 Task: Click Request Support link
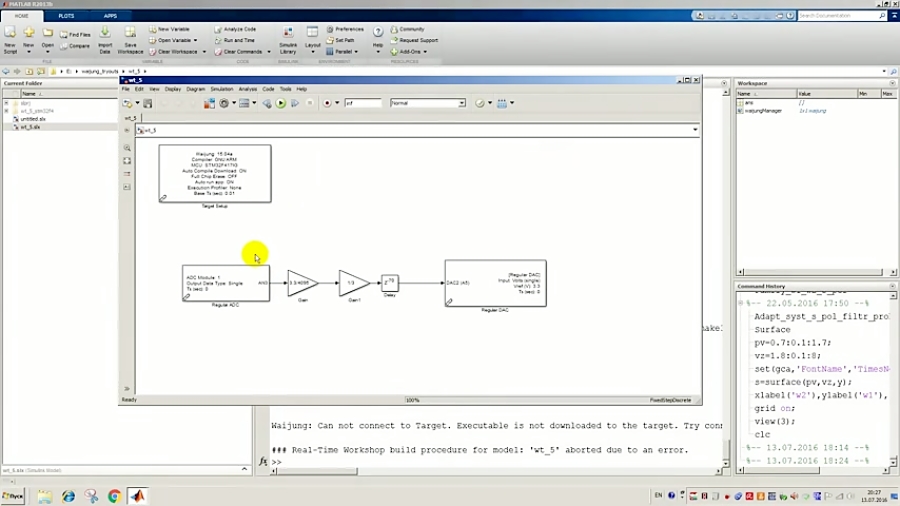coord(418,40)
